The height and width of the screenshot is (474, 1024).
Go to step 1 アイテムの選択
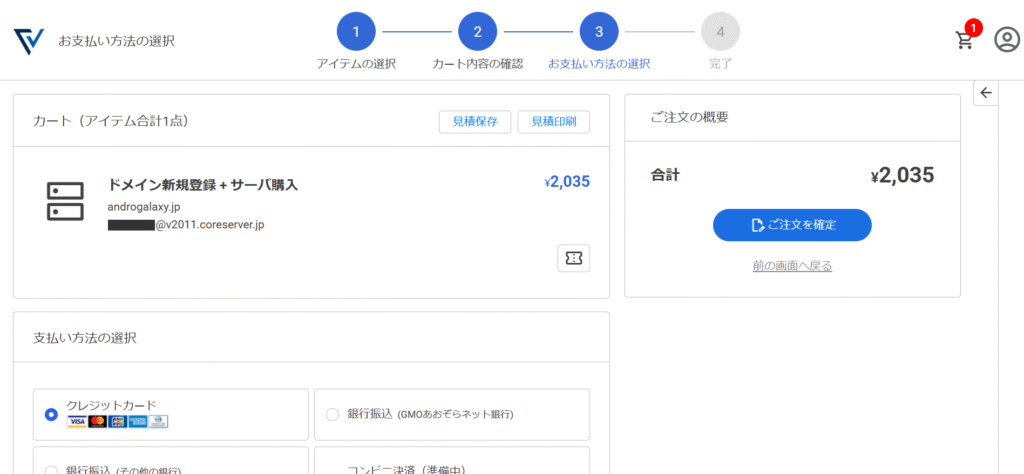(x=356, y=32)
